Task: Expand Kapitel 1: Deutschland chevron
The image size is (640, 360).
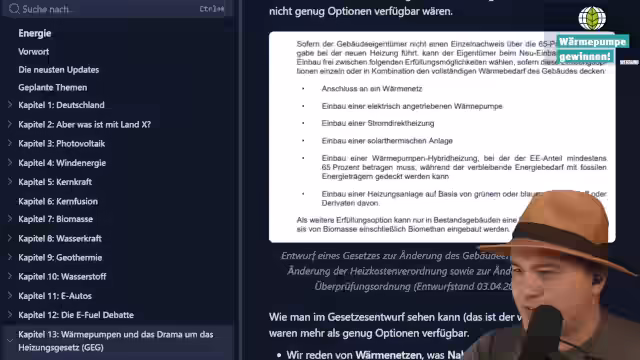Action: click(10, 105)
